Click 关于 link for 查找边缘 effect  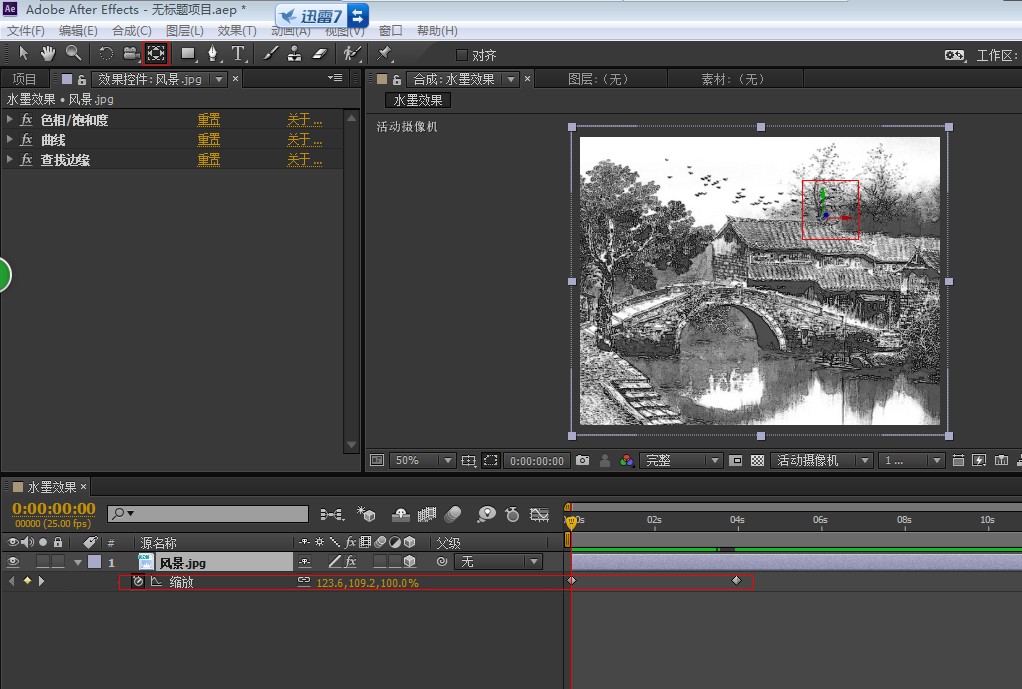pos(304,160)
